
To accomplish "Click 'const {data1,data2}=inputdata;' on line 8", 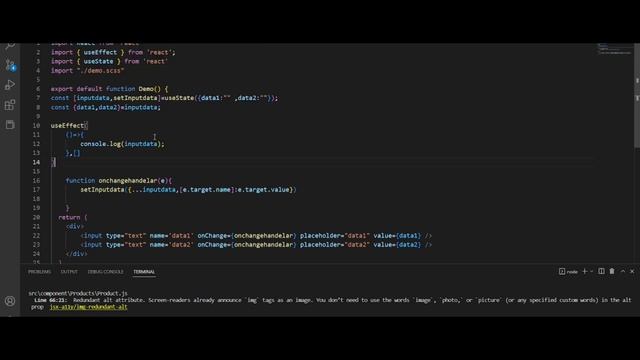I will tap(106, 107).
